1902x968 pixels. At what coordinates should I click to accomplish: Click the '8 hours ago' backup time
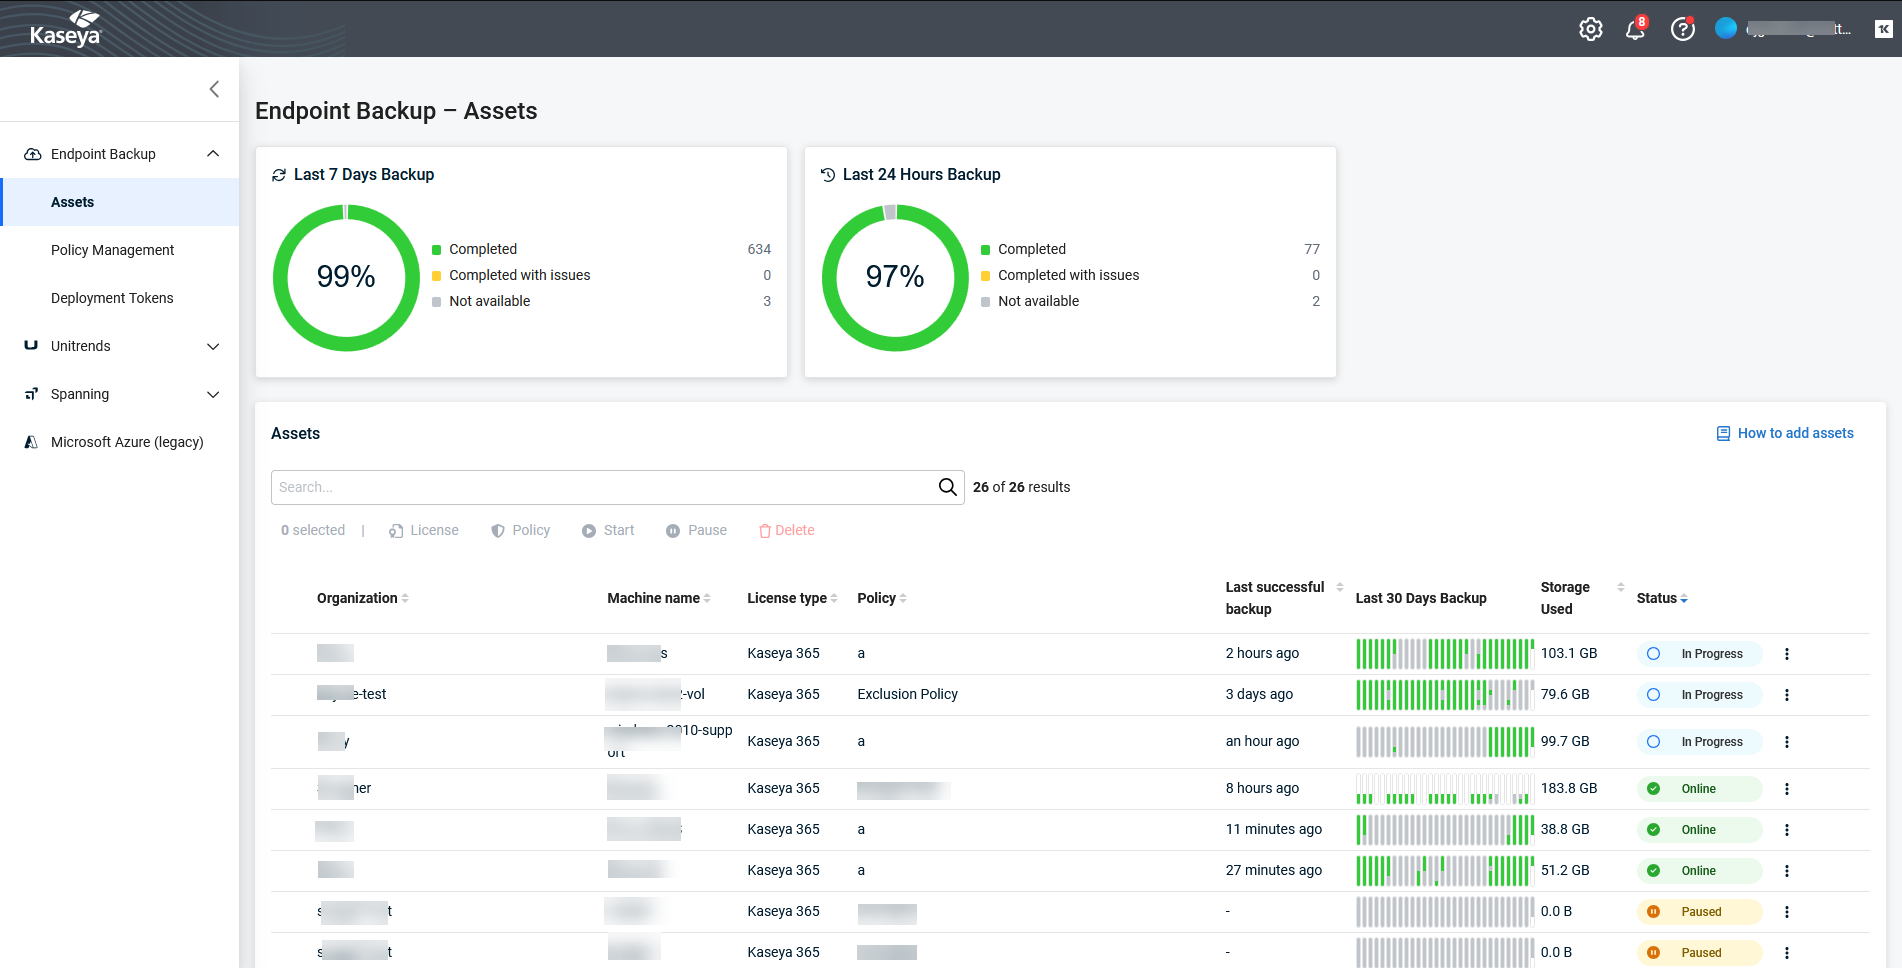pyautogui.click(x=1262, y=788)
